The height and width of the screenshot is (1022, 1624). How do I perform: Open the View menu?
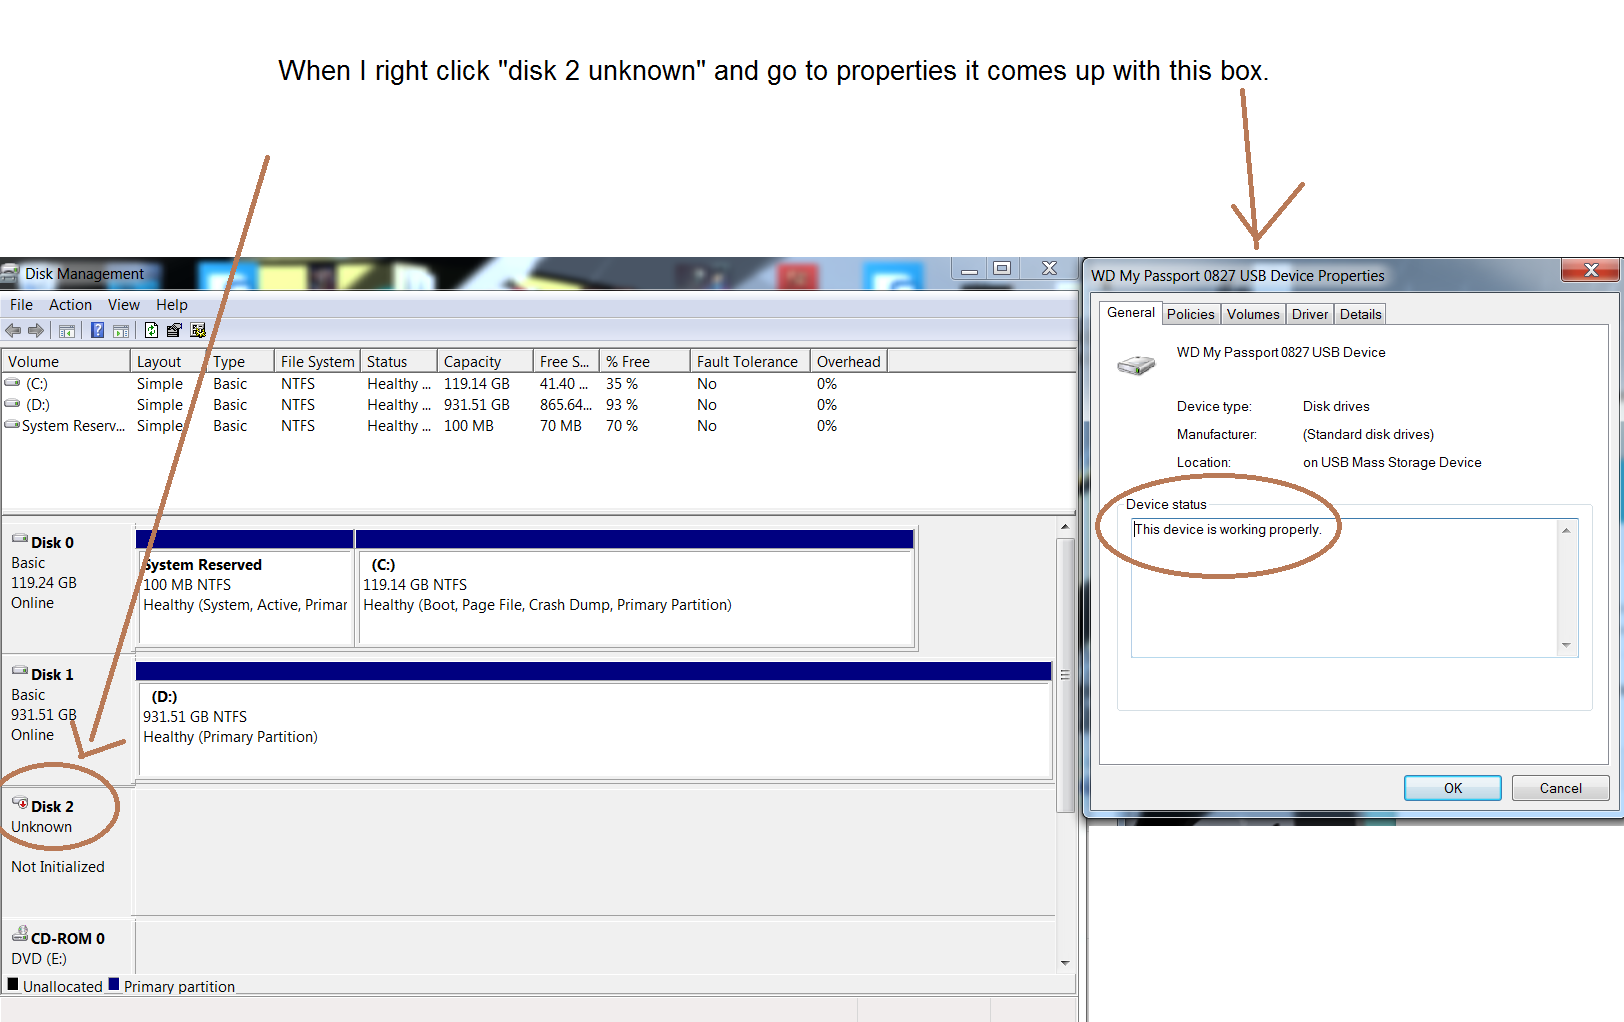pyautogui.click(x=124, y=305)
